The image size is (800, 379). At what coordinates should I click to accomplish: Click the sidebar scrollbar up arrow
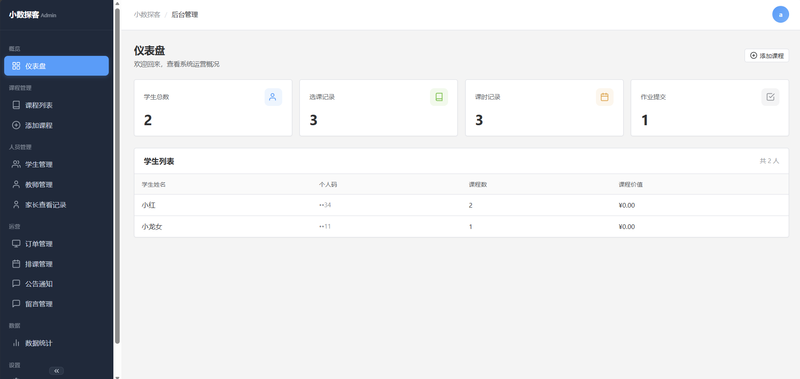click(x=117, y=3)
